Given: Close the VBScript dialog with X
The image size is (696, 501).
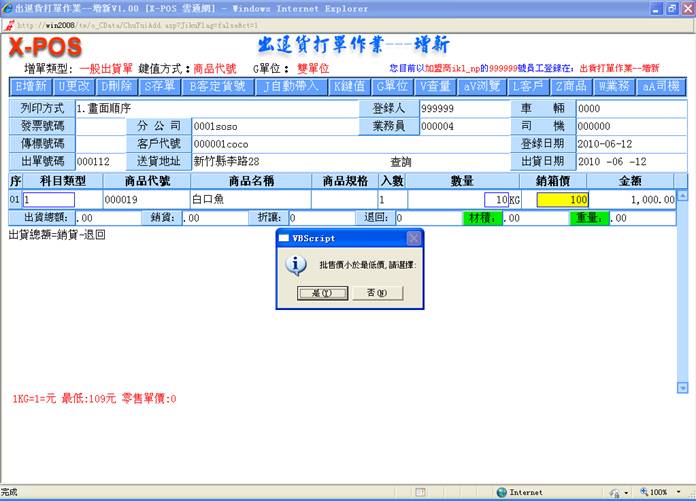Looking at the screenshot, I should 414,238.
